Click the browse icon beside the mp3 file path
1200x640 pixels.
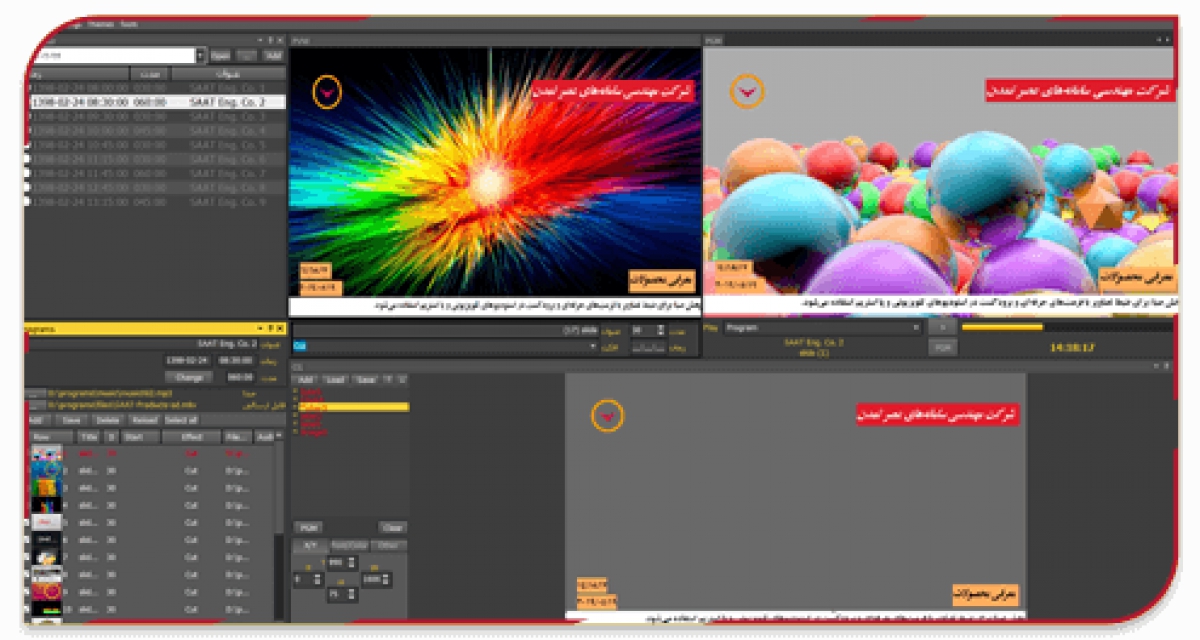click(x=35, y=394)
